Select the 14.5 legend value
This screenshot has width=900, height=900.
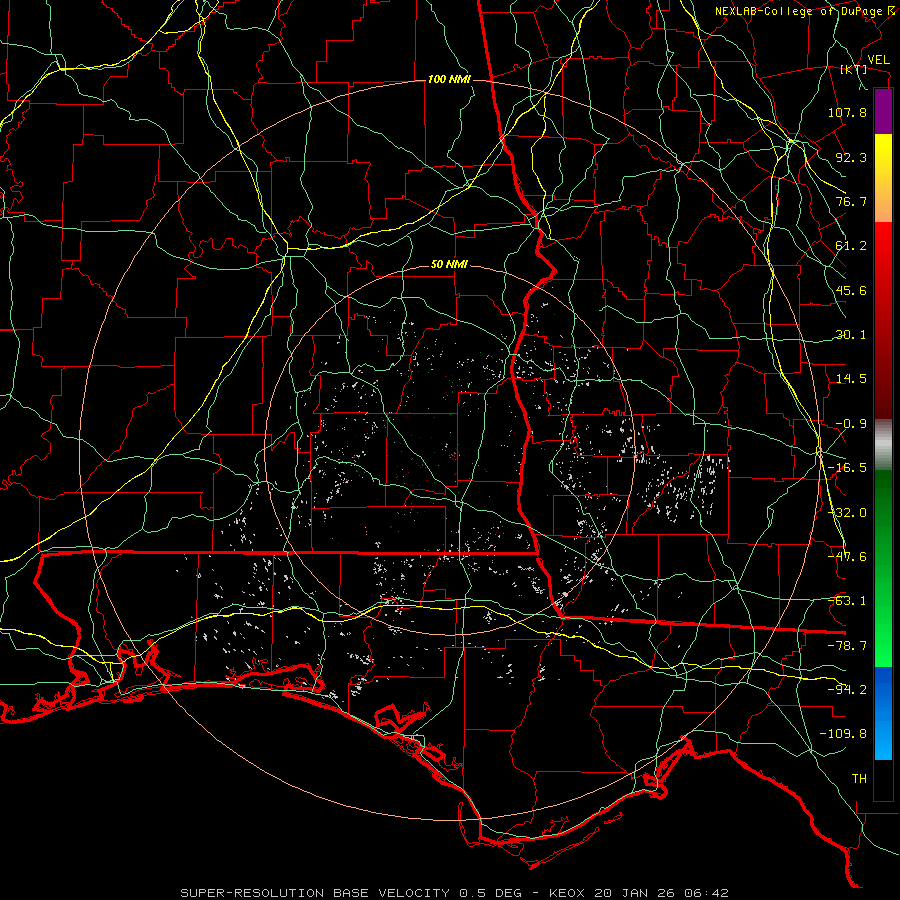pyautogui.click(x=851, y=379)
